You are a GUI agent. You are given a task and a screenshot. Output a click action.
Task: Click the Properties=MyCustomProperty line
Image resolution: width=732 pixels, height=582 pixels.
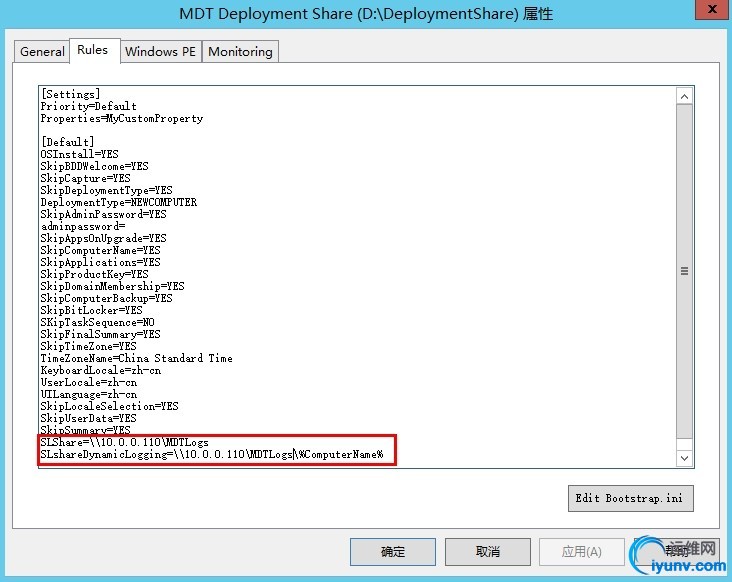click(x=122, y=118)
